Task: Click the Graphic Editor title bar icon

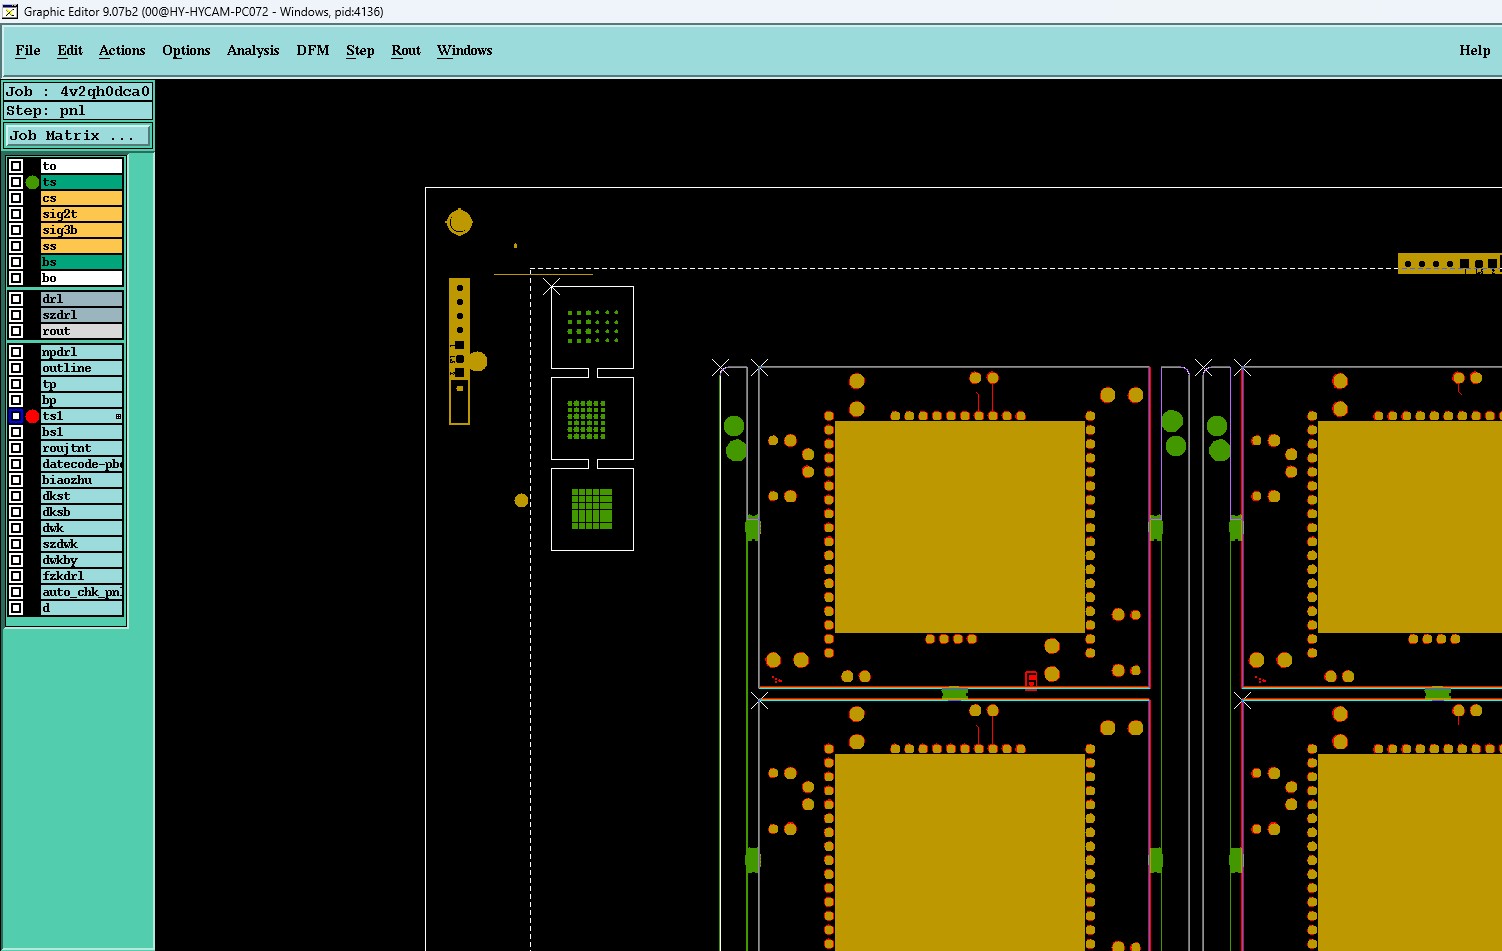Action: click(10, 11)
